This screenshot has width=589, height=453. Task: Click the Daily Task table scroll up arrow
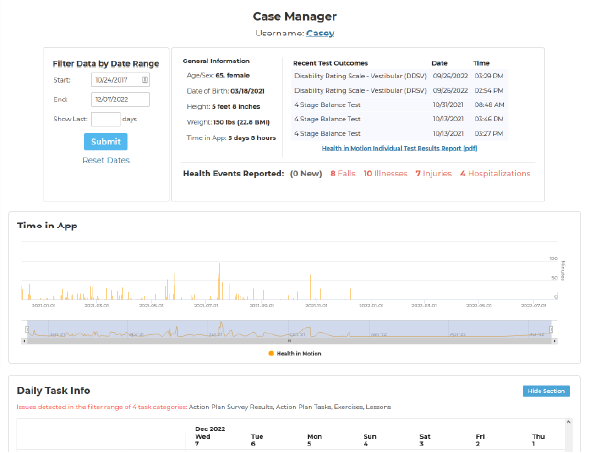pos(569,422)
